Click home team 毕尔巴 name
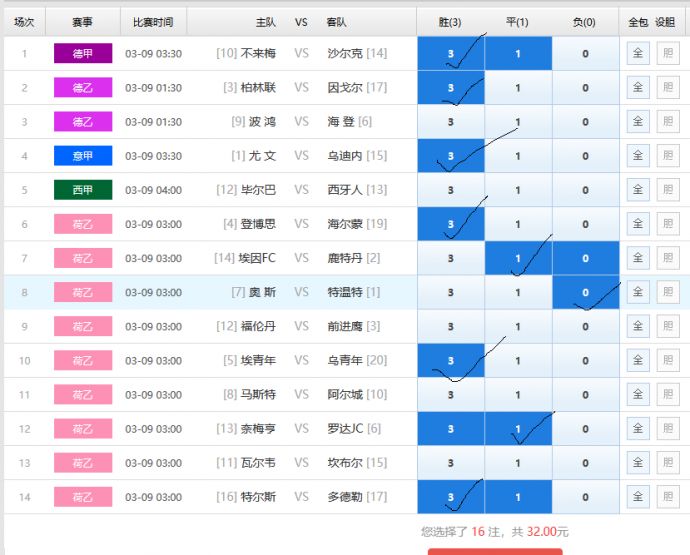The width and height of the screenshot is (690, 555). pyautogui.click(x=258, y=190)
